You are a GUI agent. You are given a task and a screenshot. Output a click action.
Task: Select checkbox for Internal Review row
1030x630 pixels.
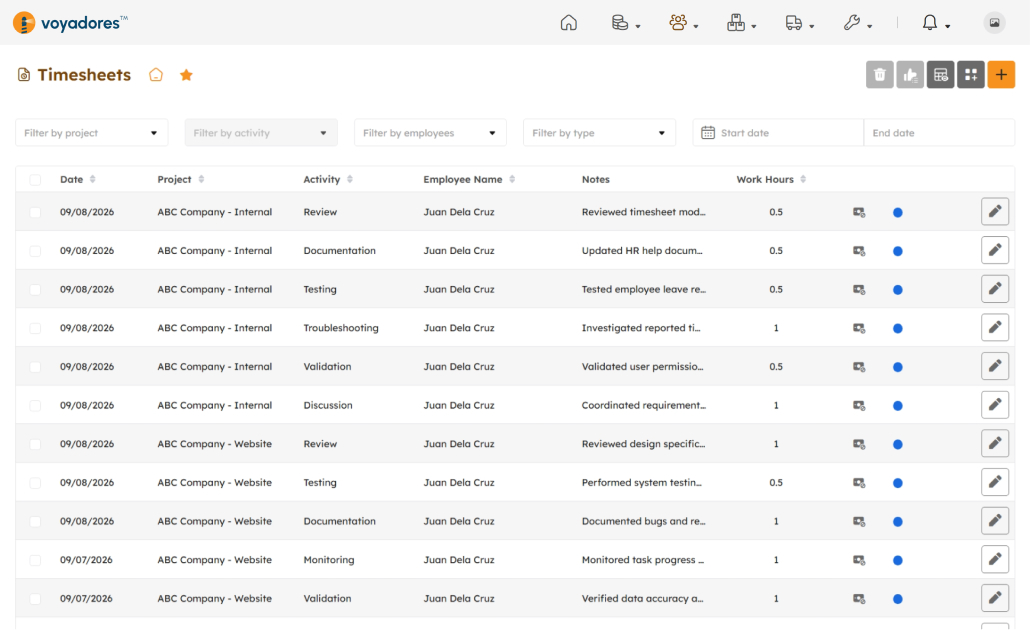(x=35, y=212)
